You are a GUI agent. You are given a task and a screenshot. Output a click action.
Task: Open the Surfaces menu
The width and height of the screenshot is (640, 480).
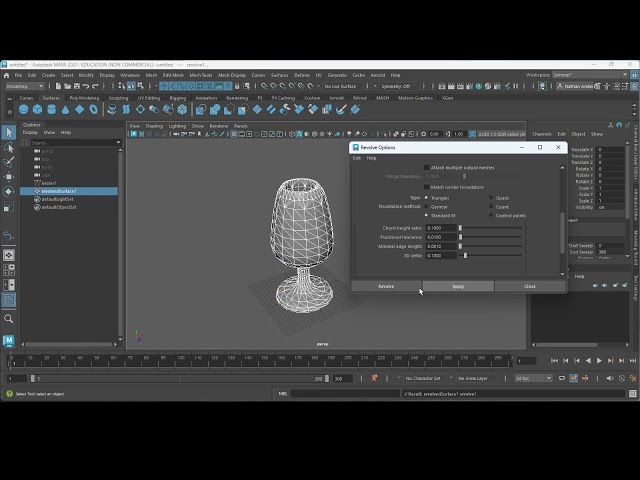click(280, 75)
